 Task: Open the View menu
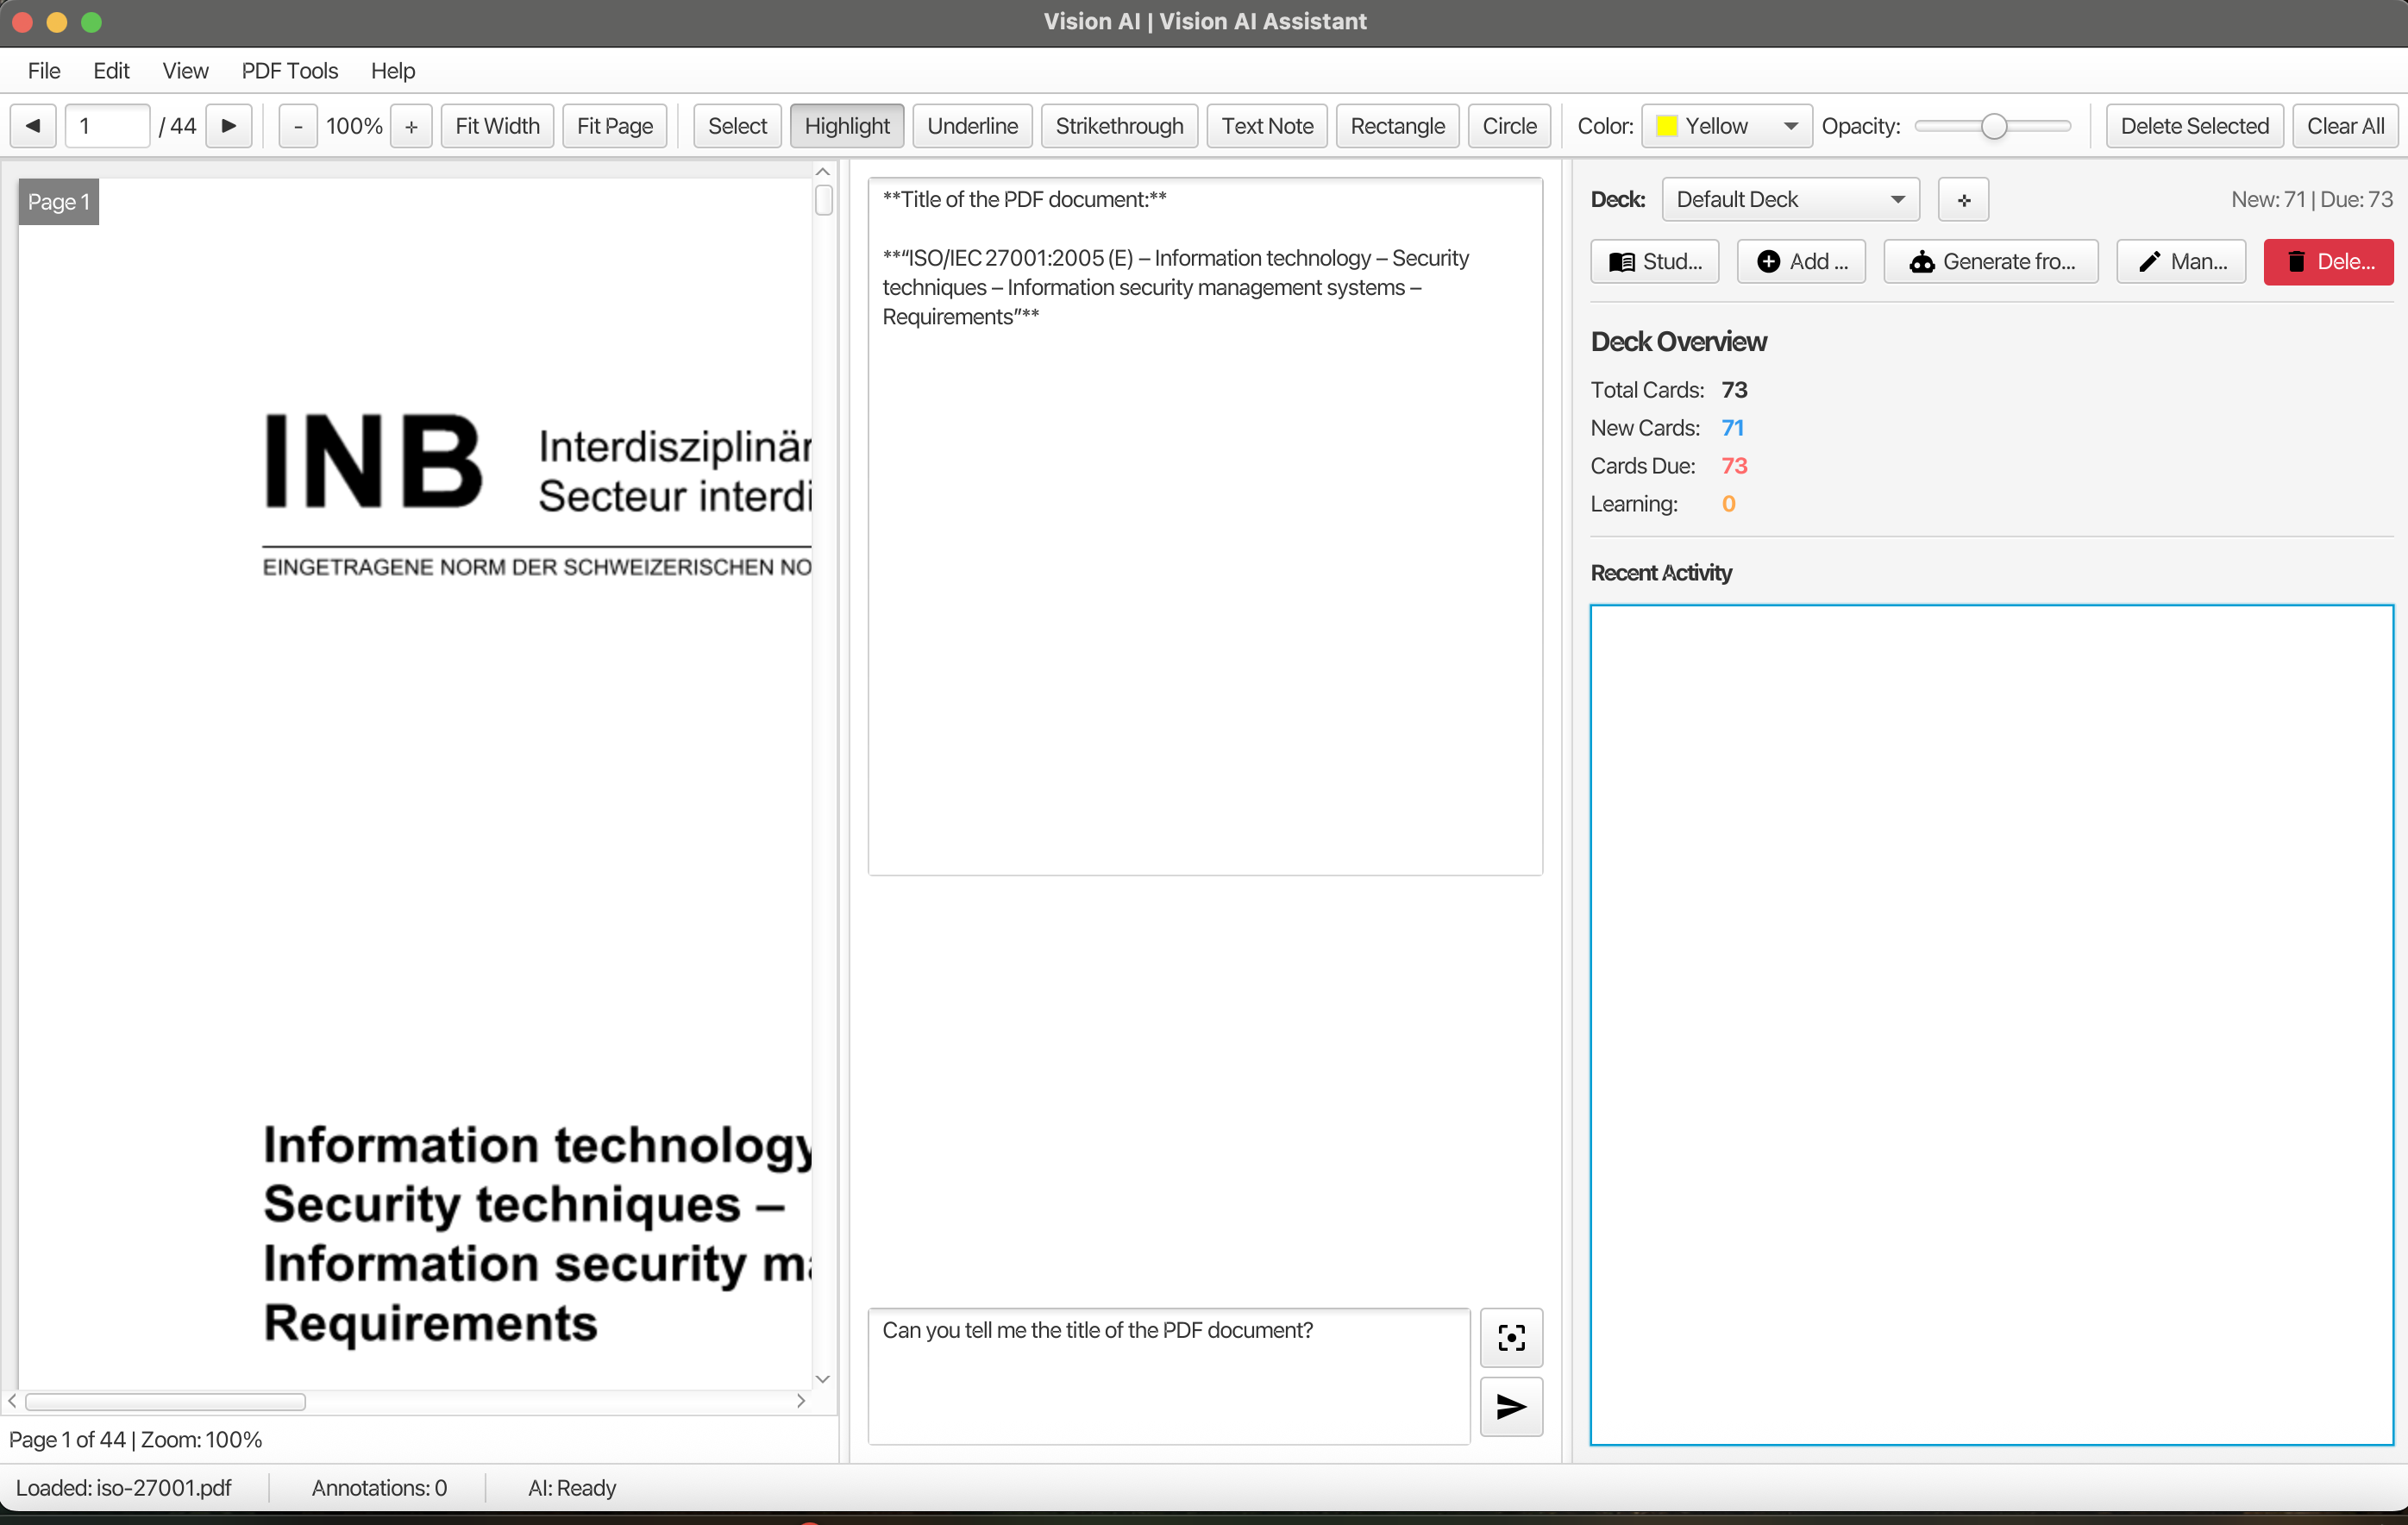point(185,71)
